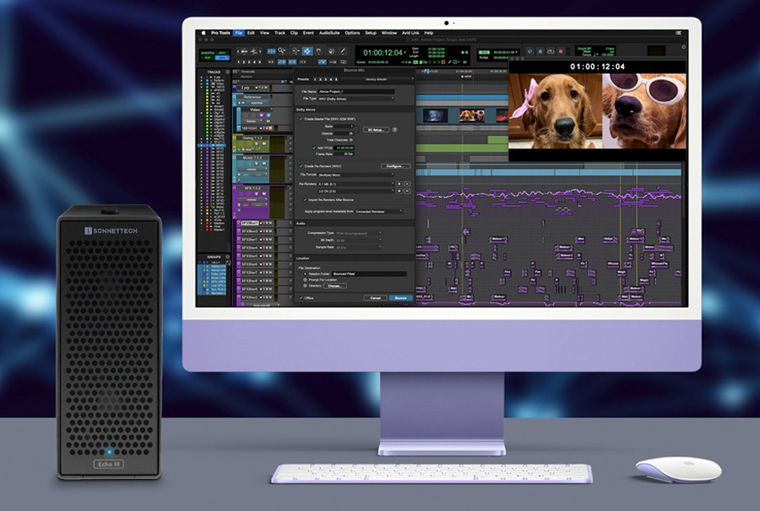Click the remove button beside 2.0 DX re-render
Viewport: 760px width, 511px height.
[407, 191]
